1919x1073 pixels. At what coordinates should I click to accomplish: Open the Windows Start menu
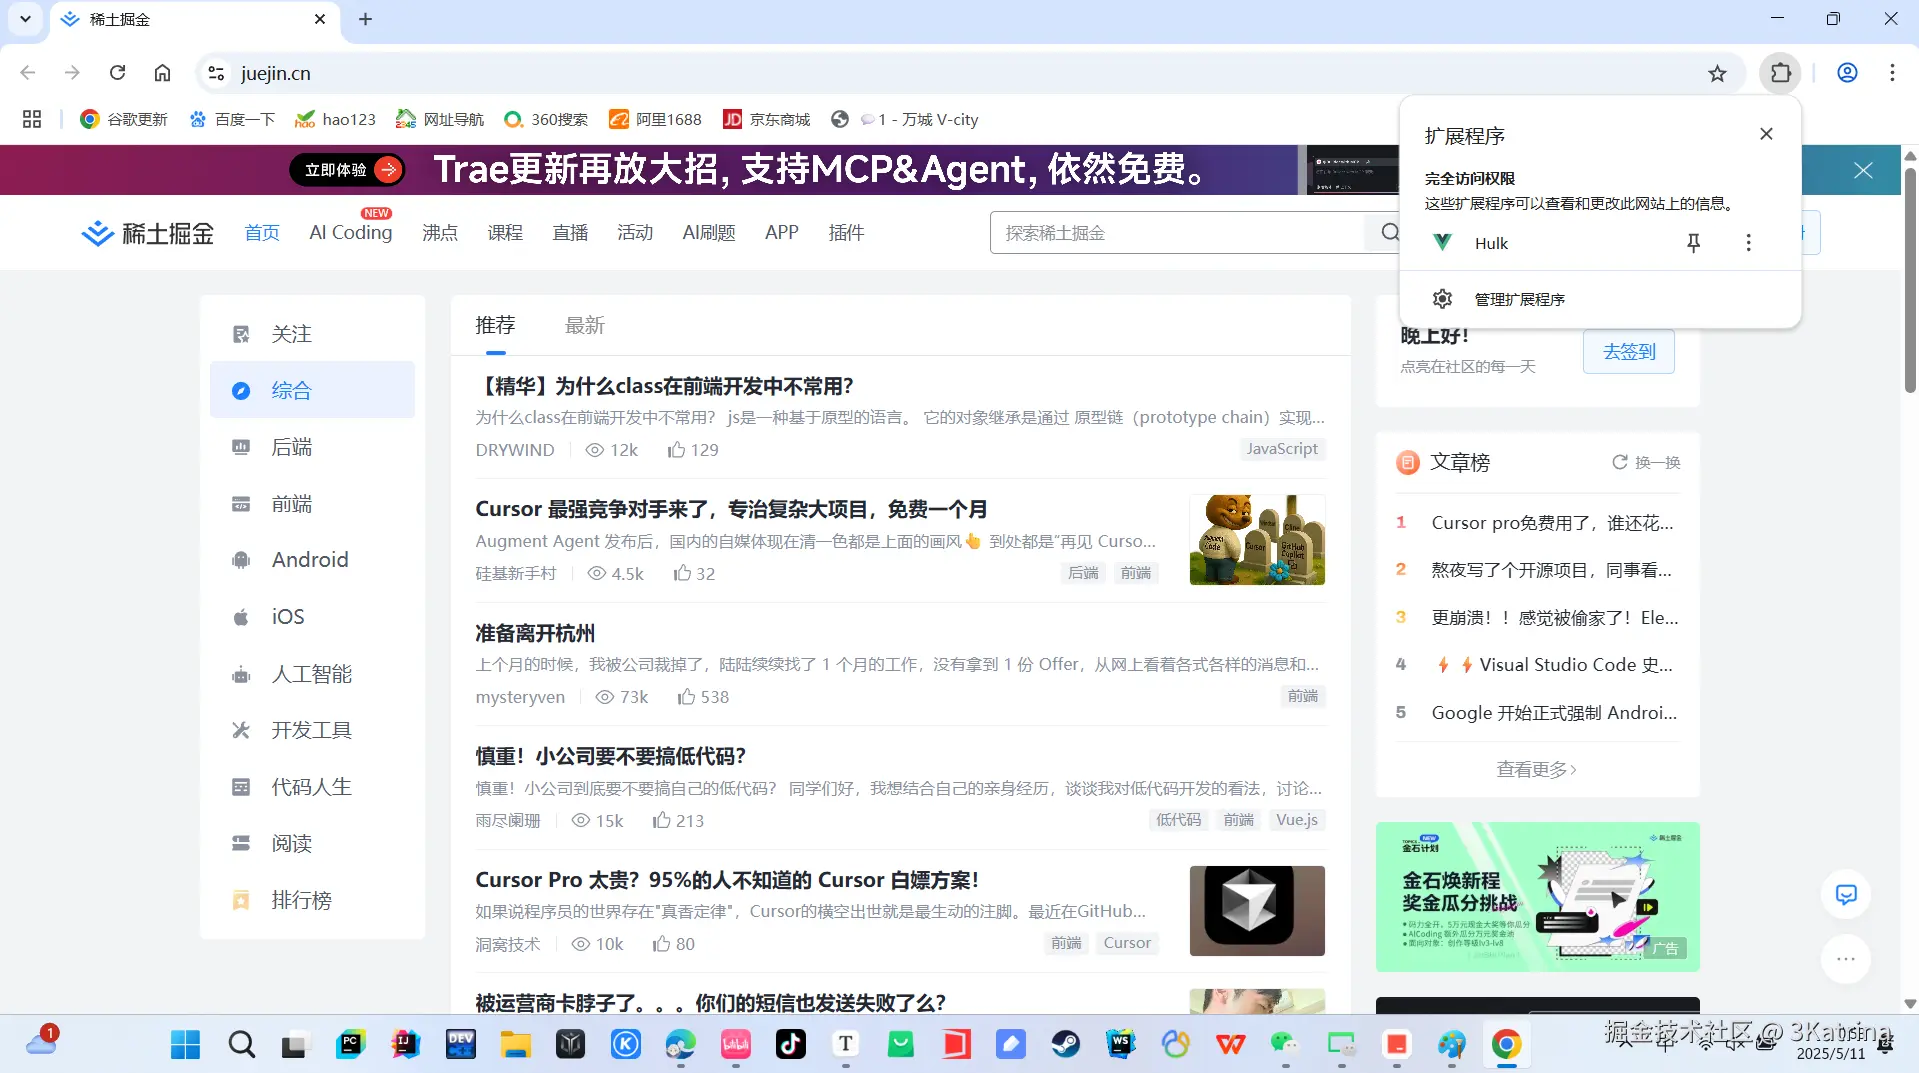point(185,1045)
